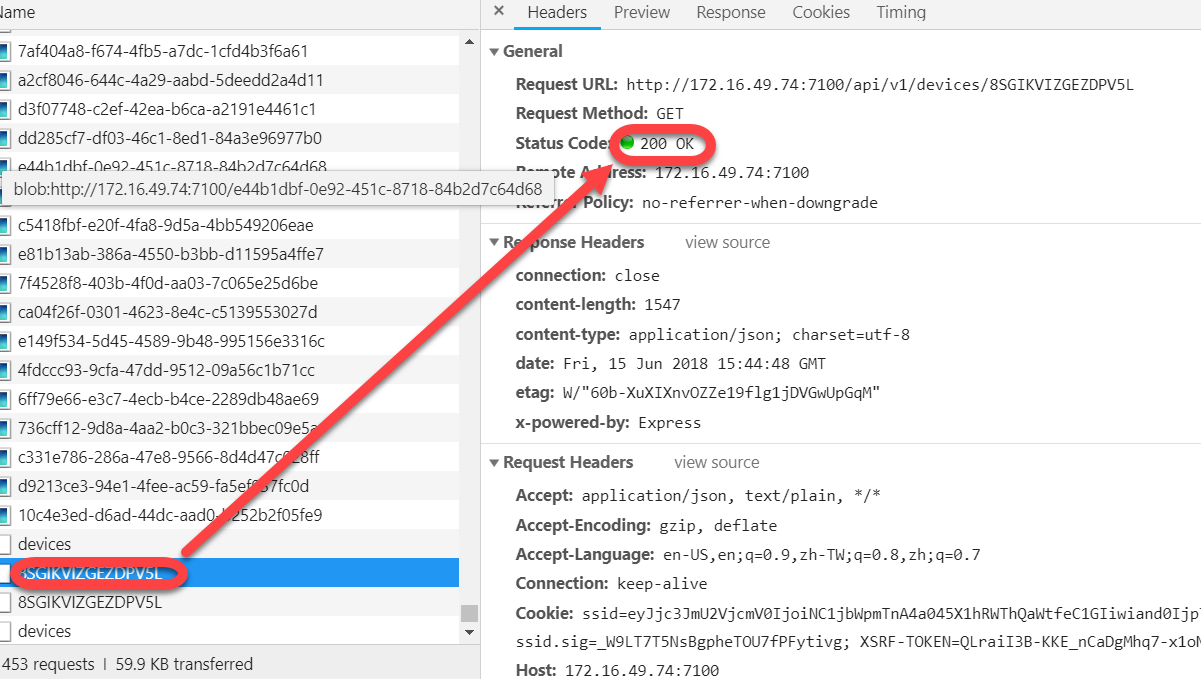Viewport: 1201px width, 679px height.
Task: Switch to the Cookies tab
Action: tap(820, 13)
